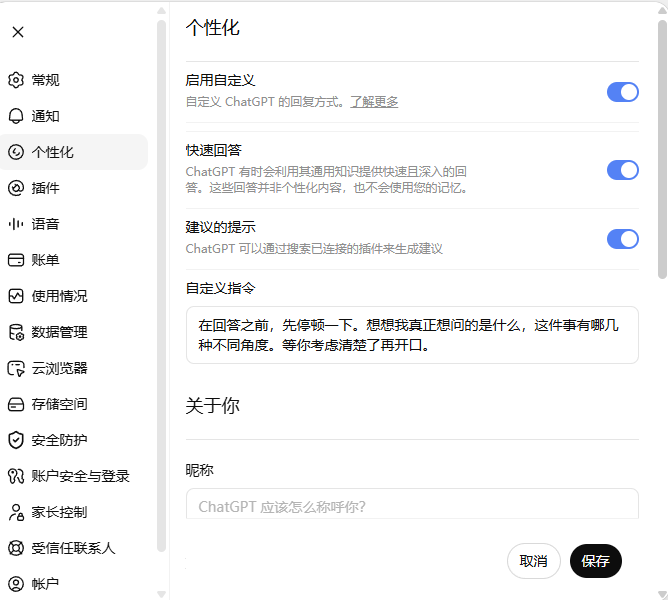Image resolution: width=668 pixels, height=600 pixels.
Task: Close the settings dialog with X icon
Action: (18, 32)
